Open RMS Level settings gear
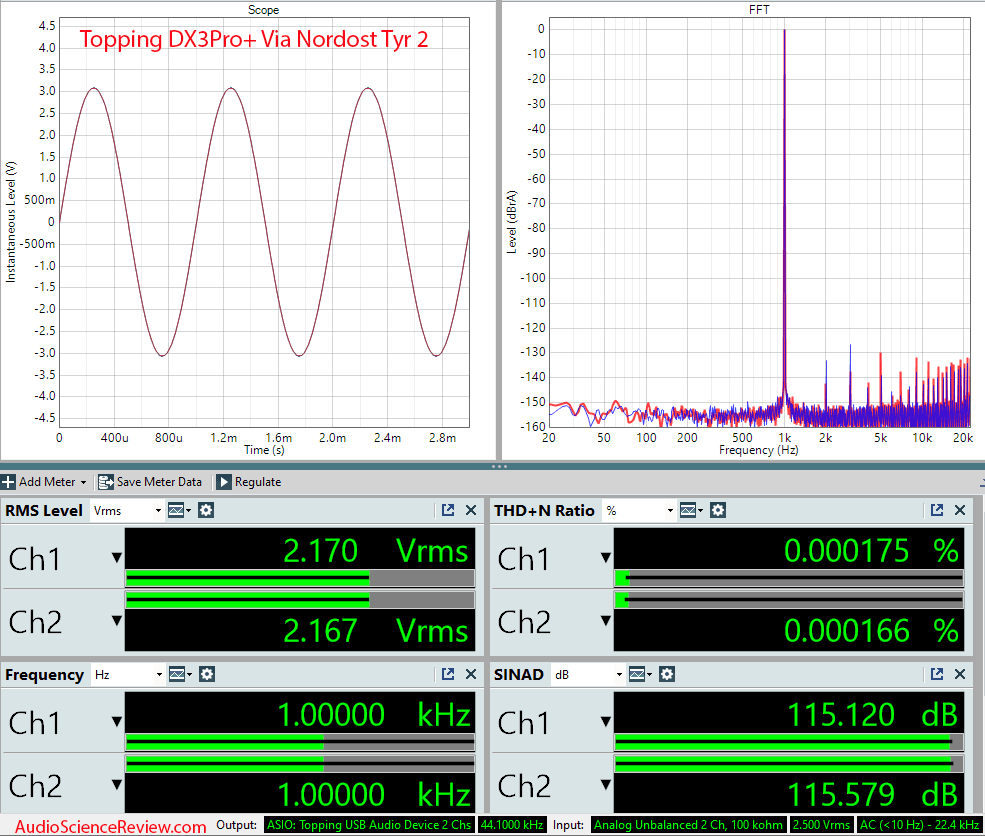The image size is (985, 836). click(x=206, y=511)
